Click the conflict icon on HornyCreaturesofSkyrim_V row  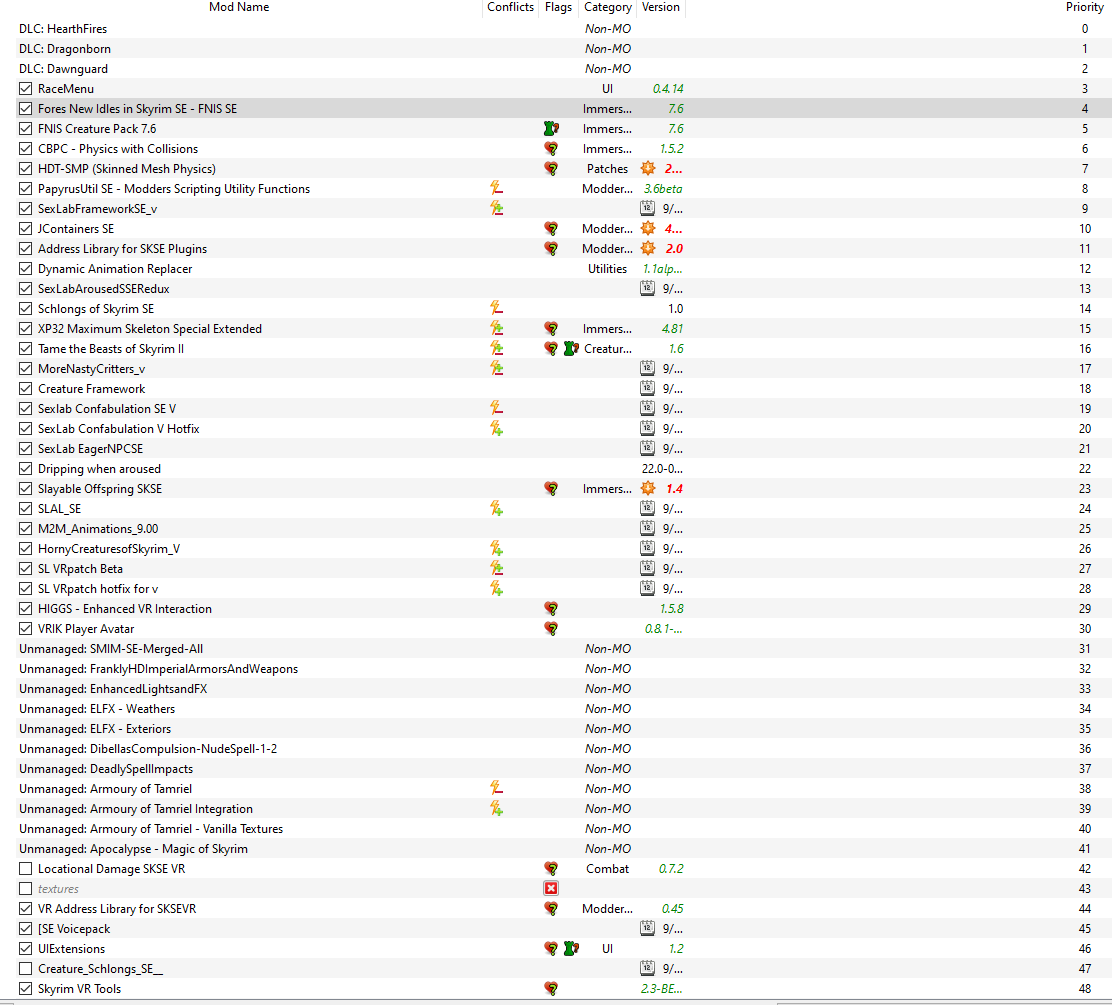coord(496,549)
